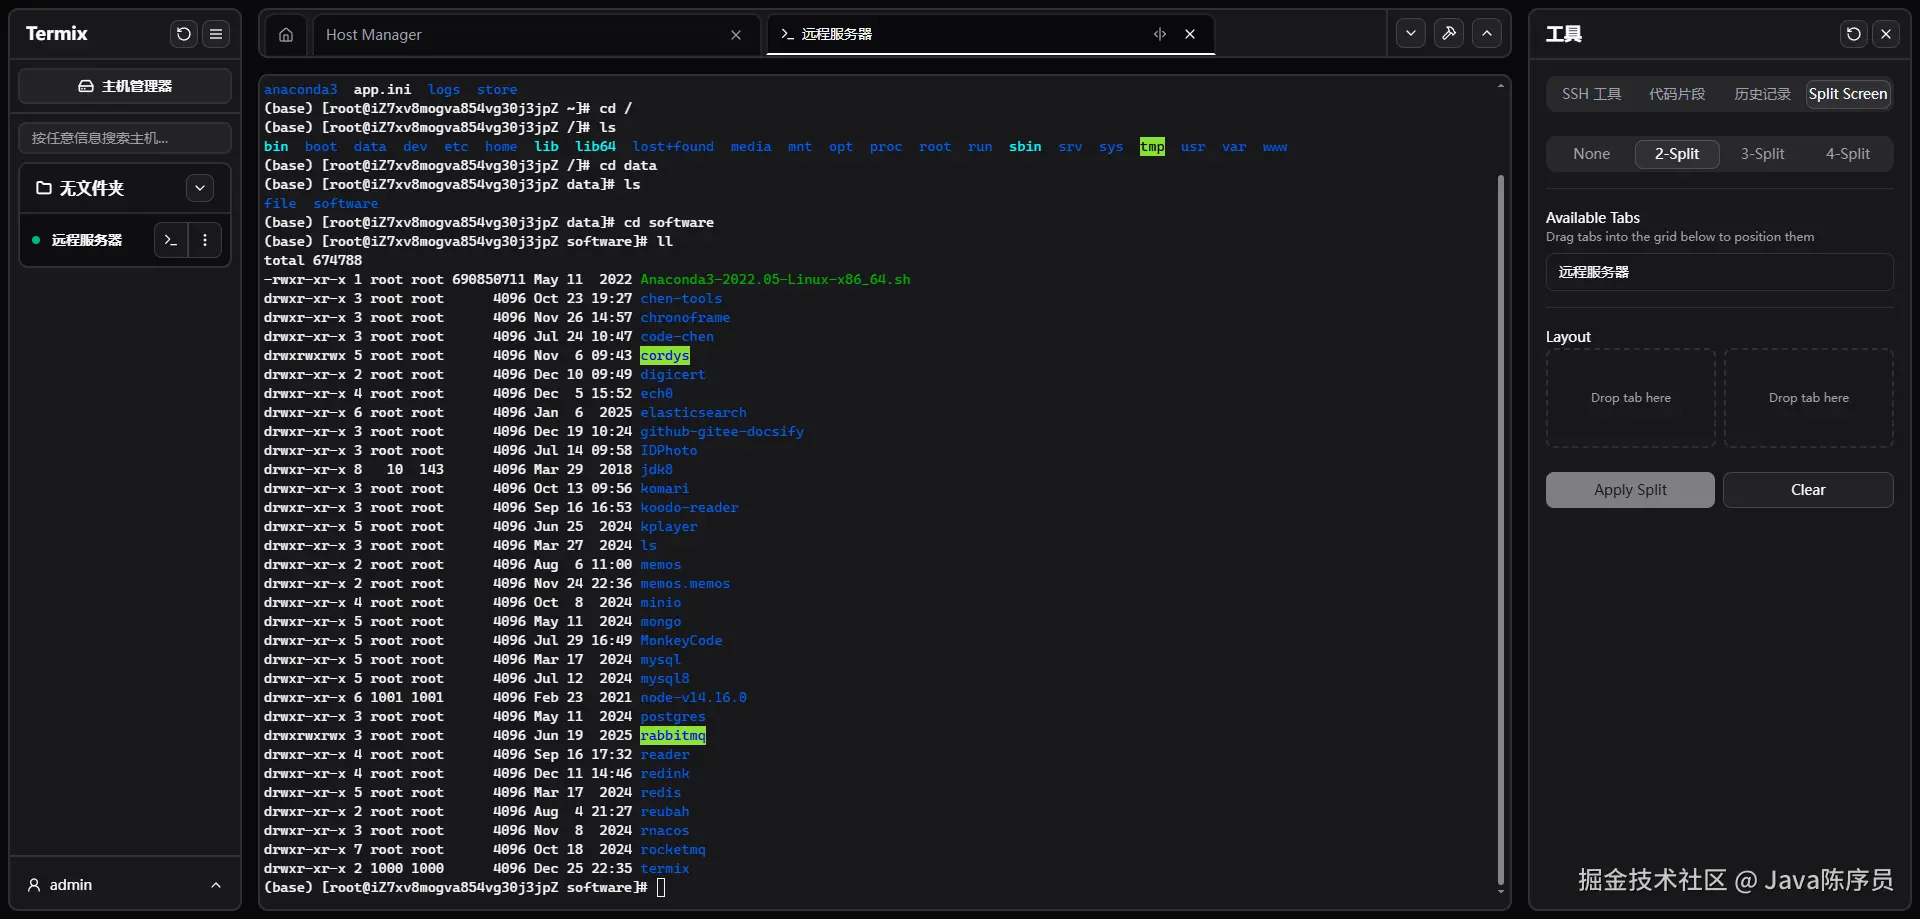This screenshot has height=919, width=1920.
Task: Collapse the 无文件夹 folder group
Action: [x=200, y=188]
